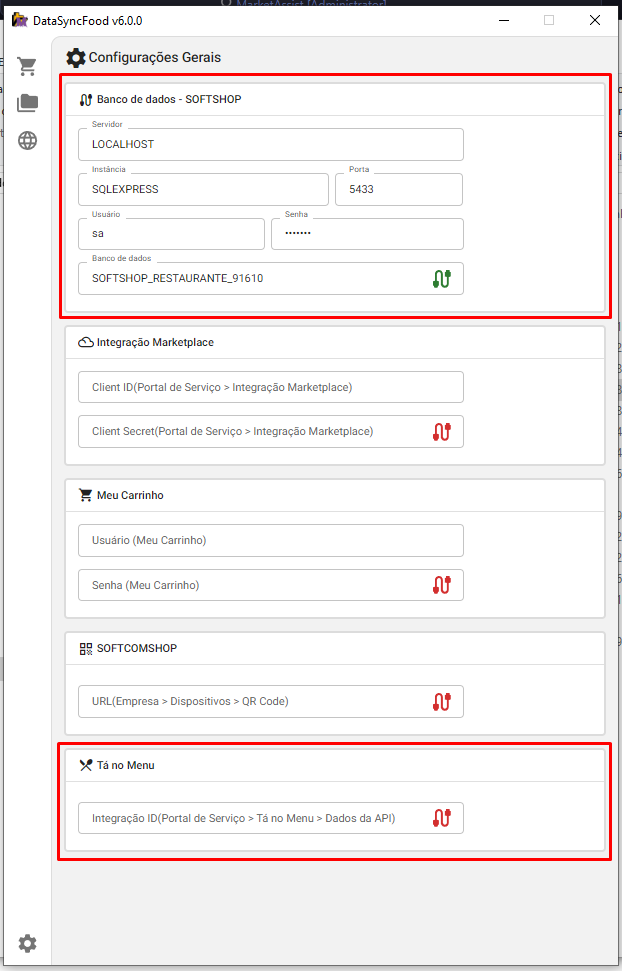Click Integração Marketplace red connection icon
Image resolution: width=622 pixels, height=971 pixels.
[x=442, y=431]
